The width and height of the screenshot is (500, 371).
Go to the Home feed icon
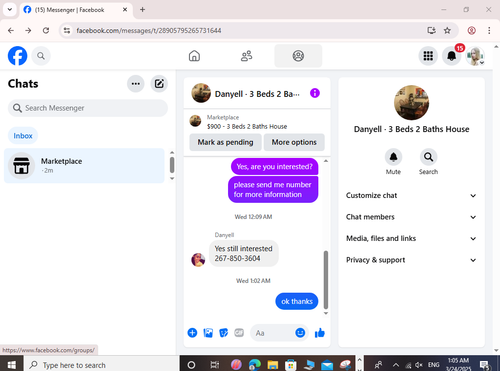click(194, 56)
